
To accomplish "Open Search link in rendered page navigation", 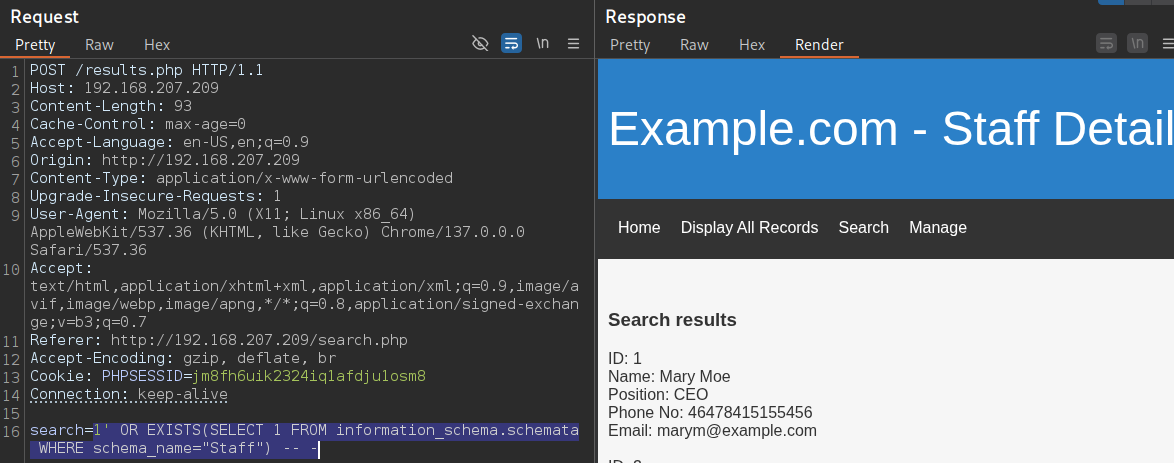I will pyautogui.click(x=863, y=227).
